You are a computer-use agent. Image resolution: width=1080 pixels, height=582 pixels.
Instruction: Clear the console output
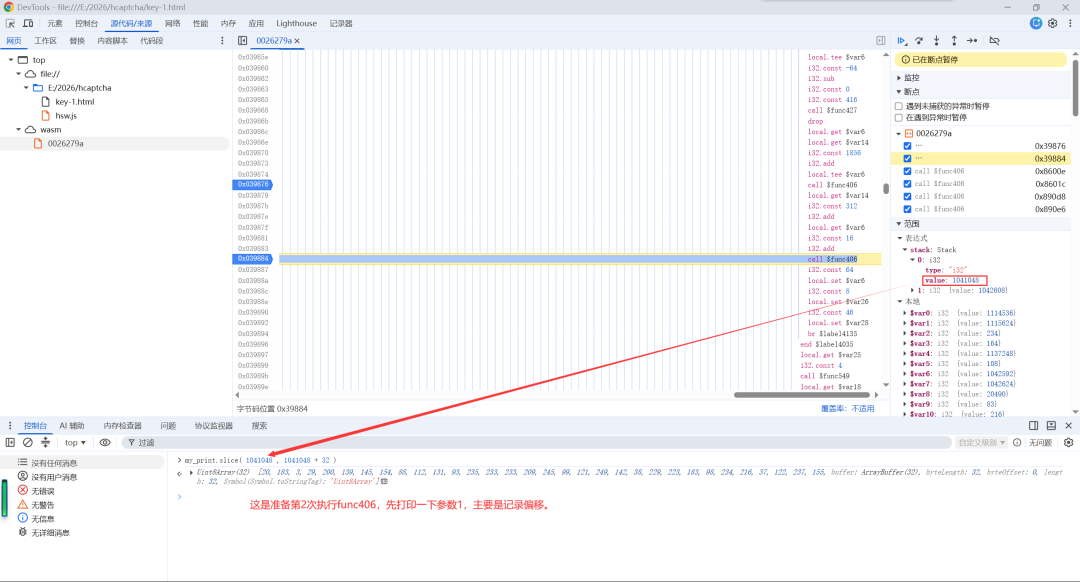[x=28, y=442]
